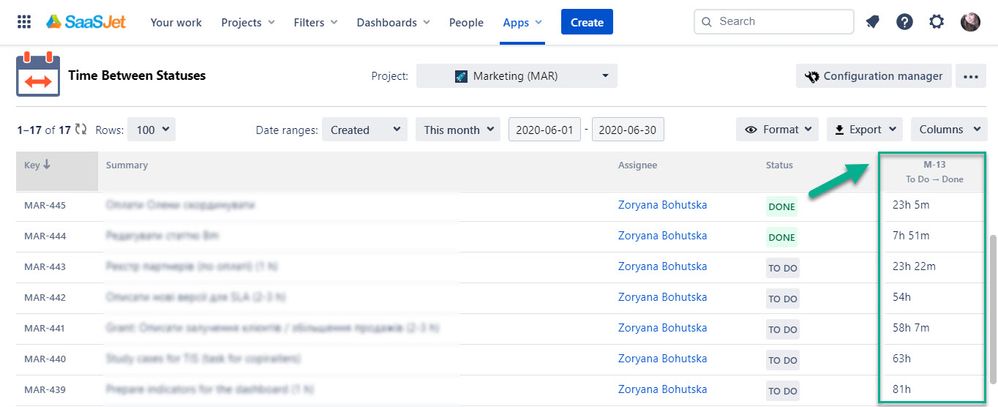Open issue MAR-441

pyautogui.click(x=45, y=328)
